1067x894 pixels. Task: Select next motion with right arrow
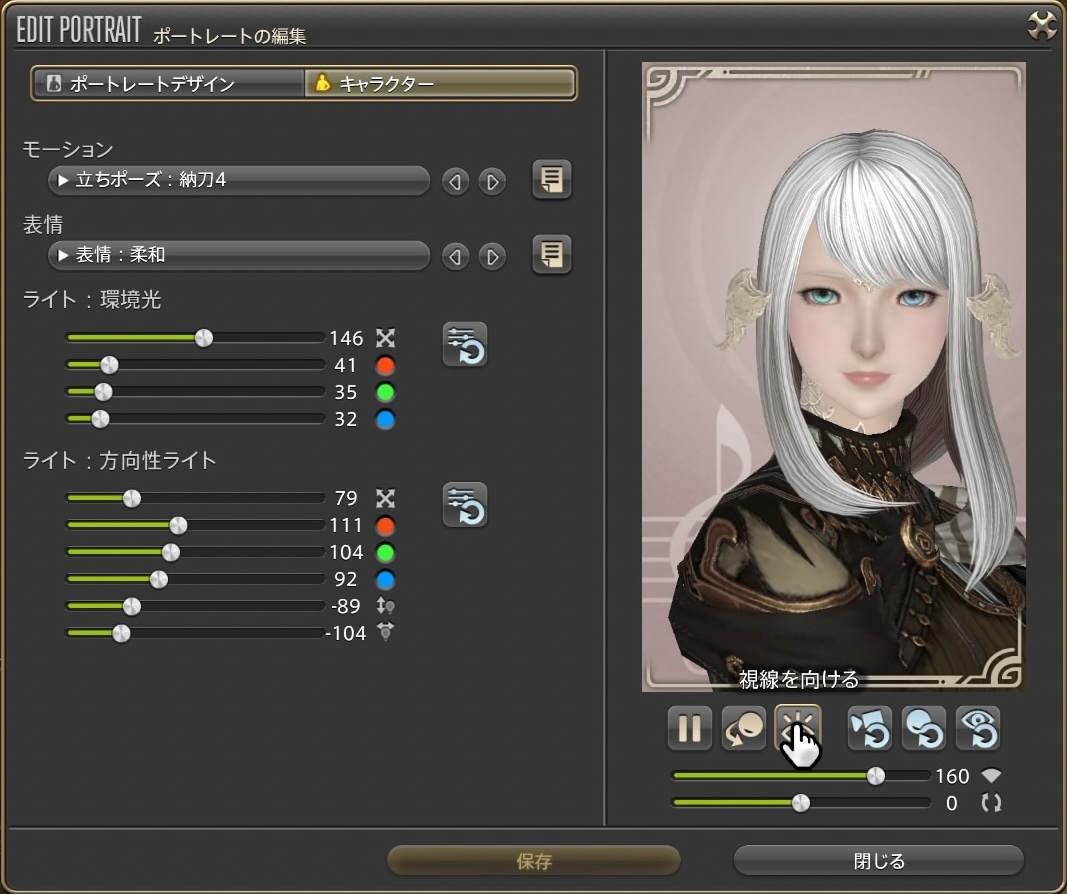(x=491, y=182)
